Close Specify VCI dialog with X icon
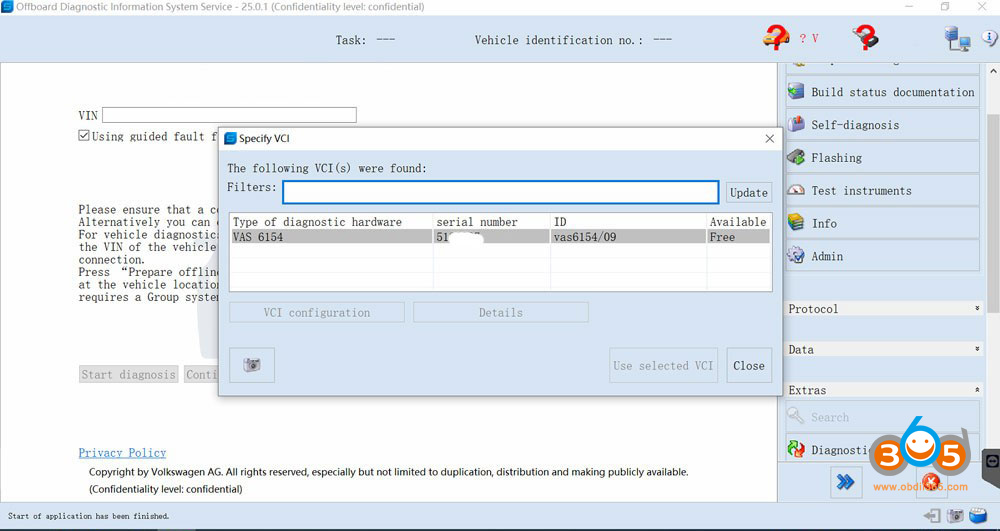Image resolution: width=1000 pixels, height=531 pixels. 770,138
